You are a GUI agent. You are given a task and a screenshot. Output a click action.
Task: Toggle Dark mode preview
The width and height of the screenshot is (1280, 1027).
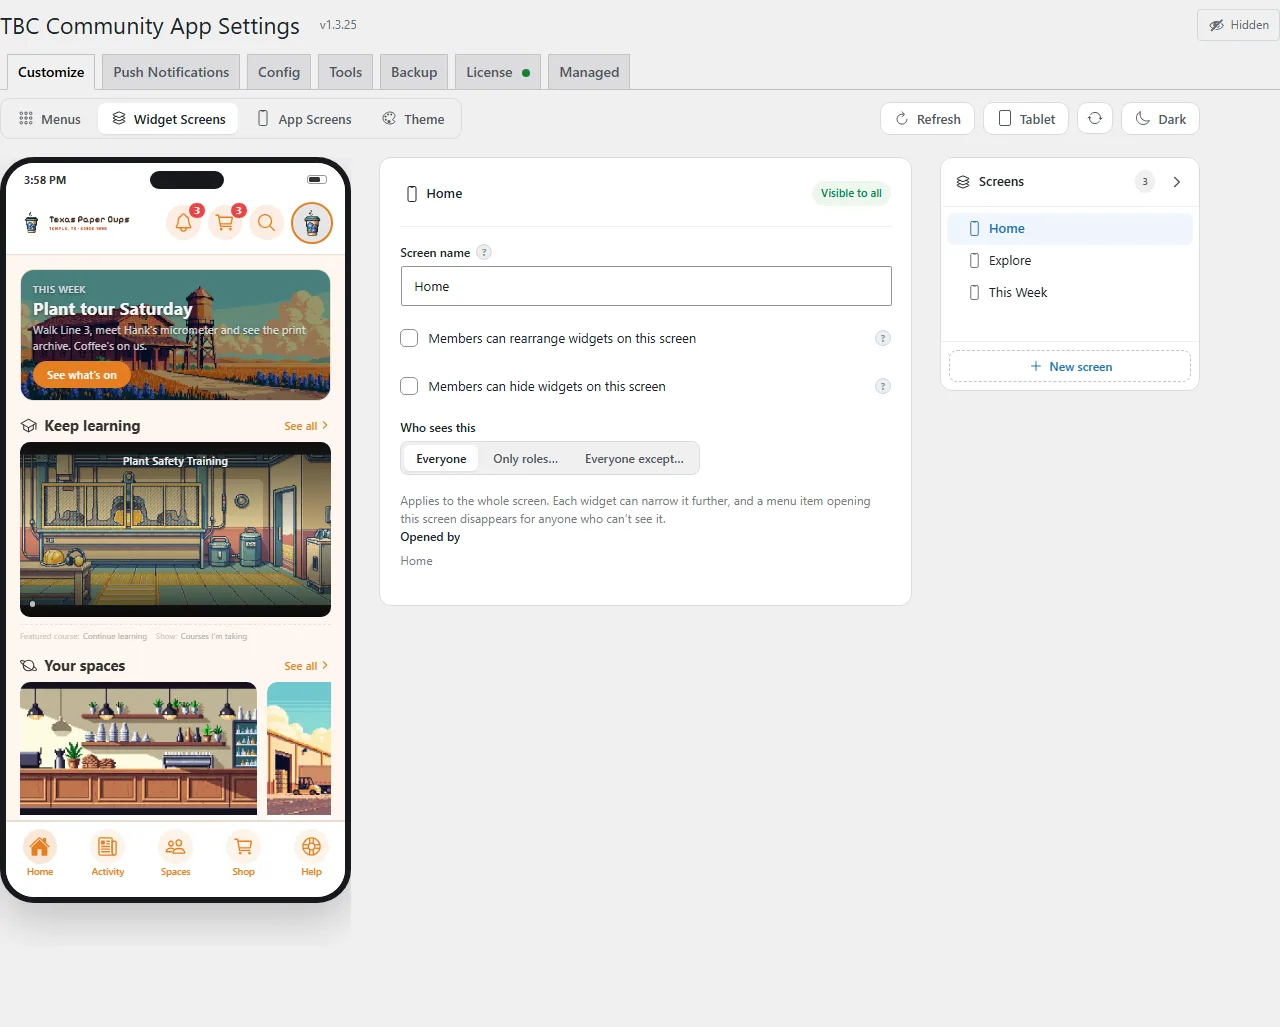(x=1160, y=118)
